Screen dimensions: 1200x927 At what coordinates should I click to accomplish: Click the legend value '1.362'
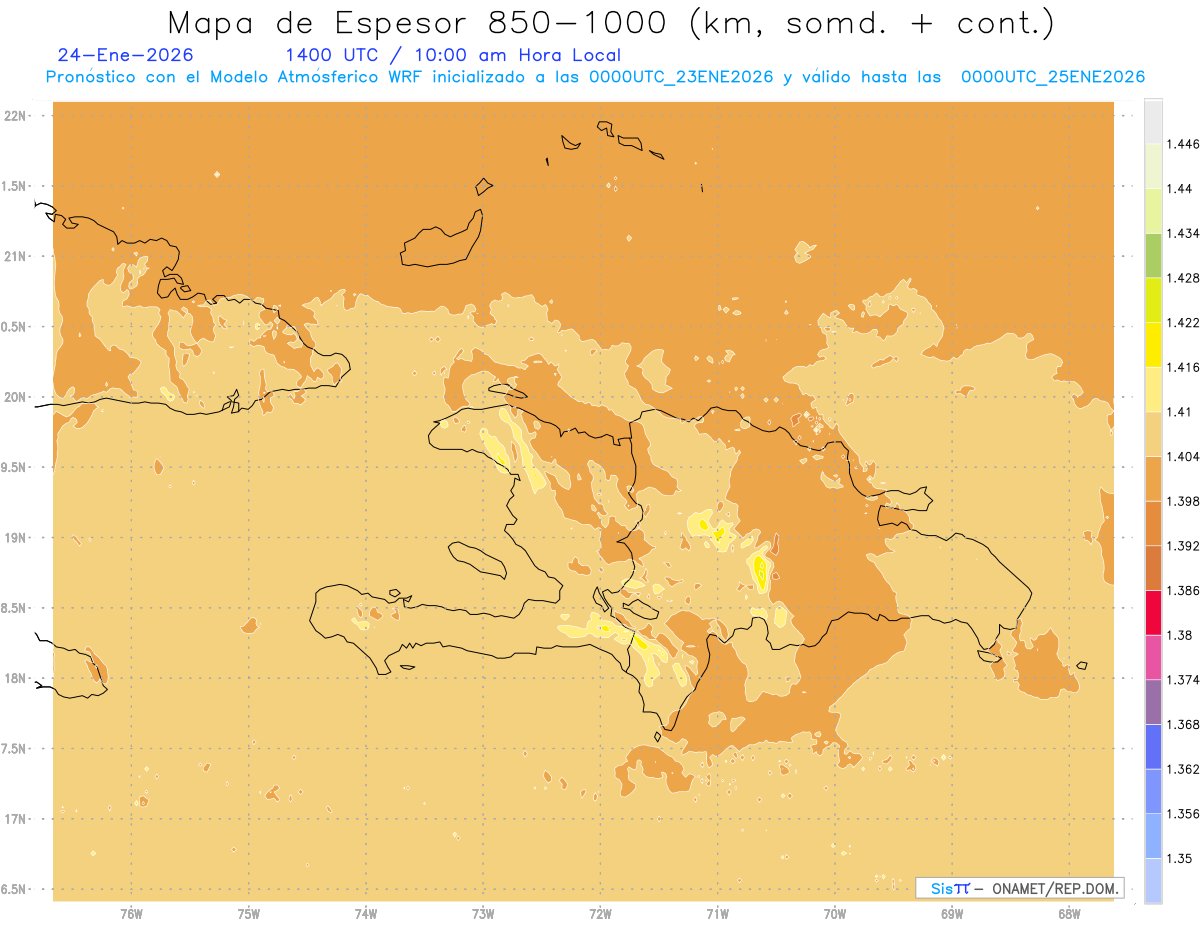point(1181,769)
